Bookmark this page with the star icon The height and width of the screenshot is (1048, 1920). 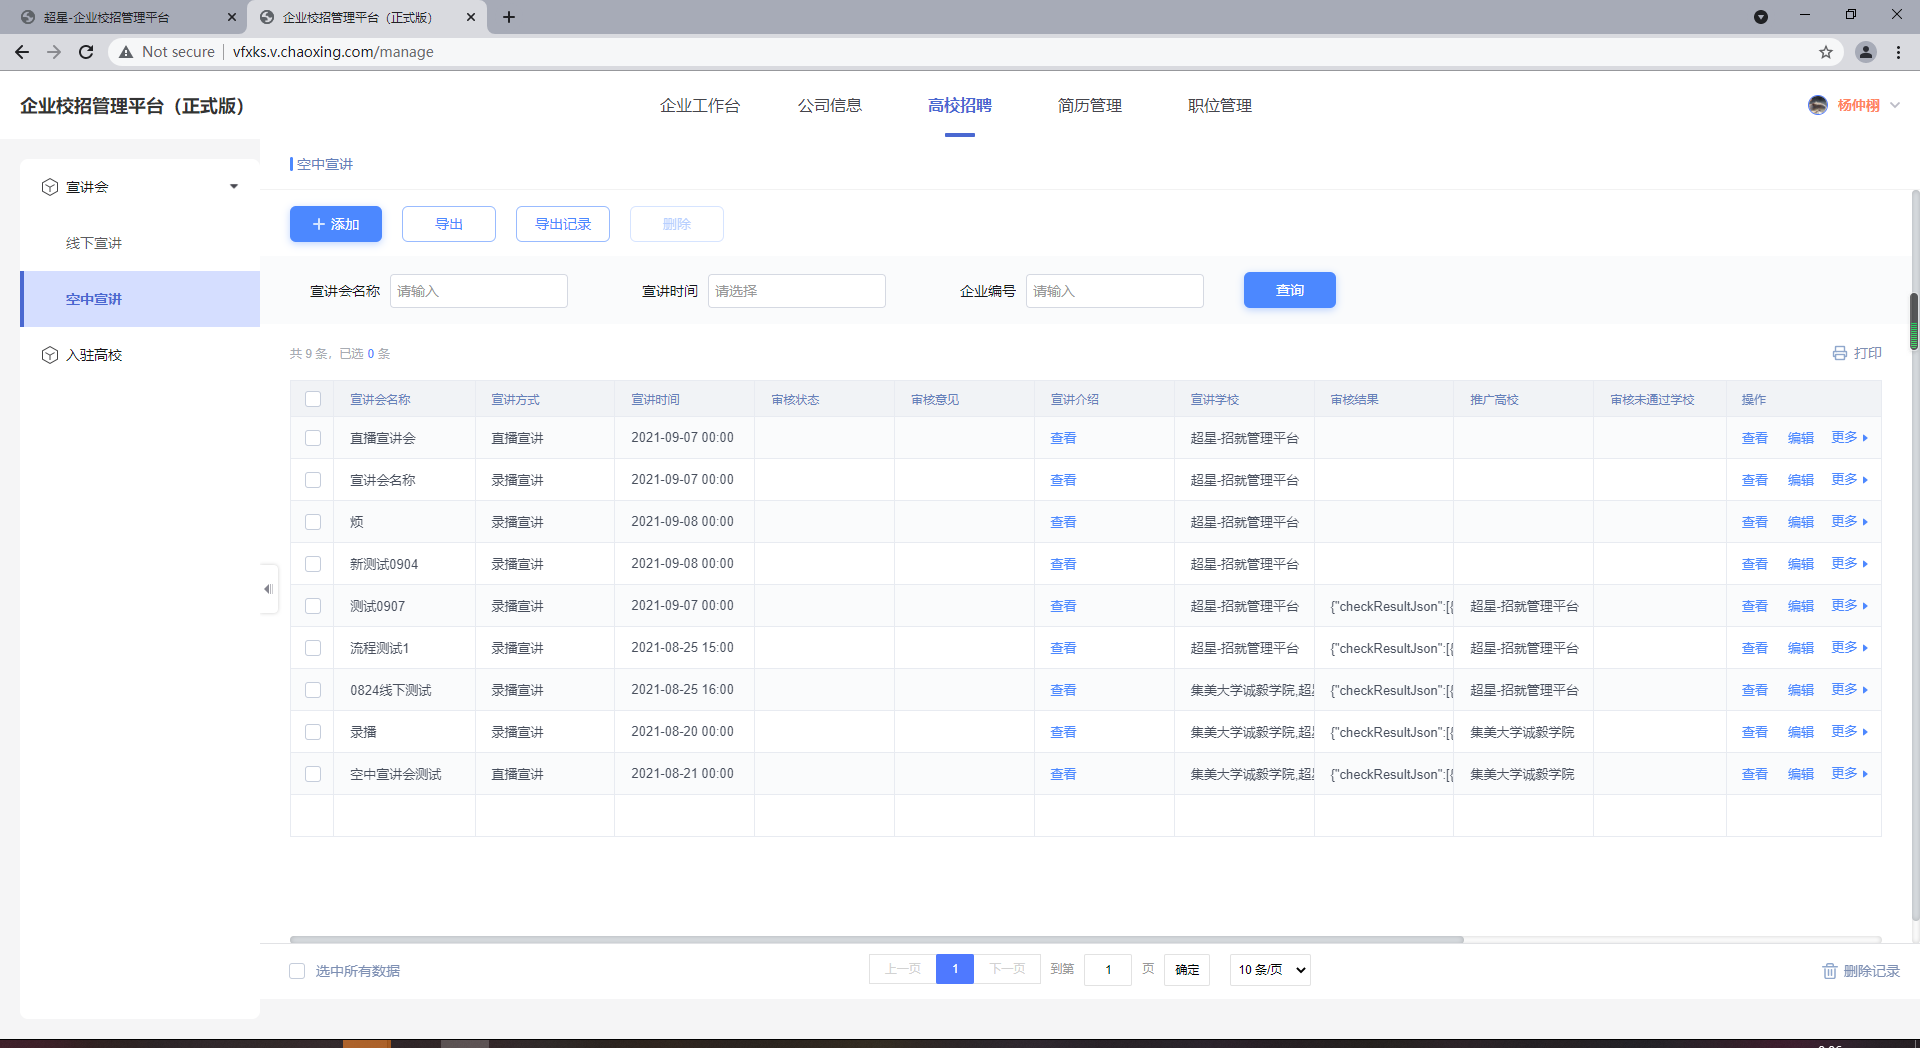1825,52
